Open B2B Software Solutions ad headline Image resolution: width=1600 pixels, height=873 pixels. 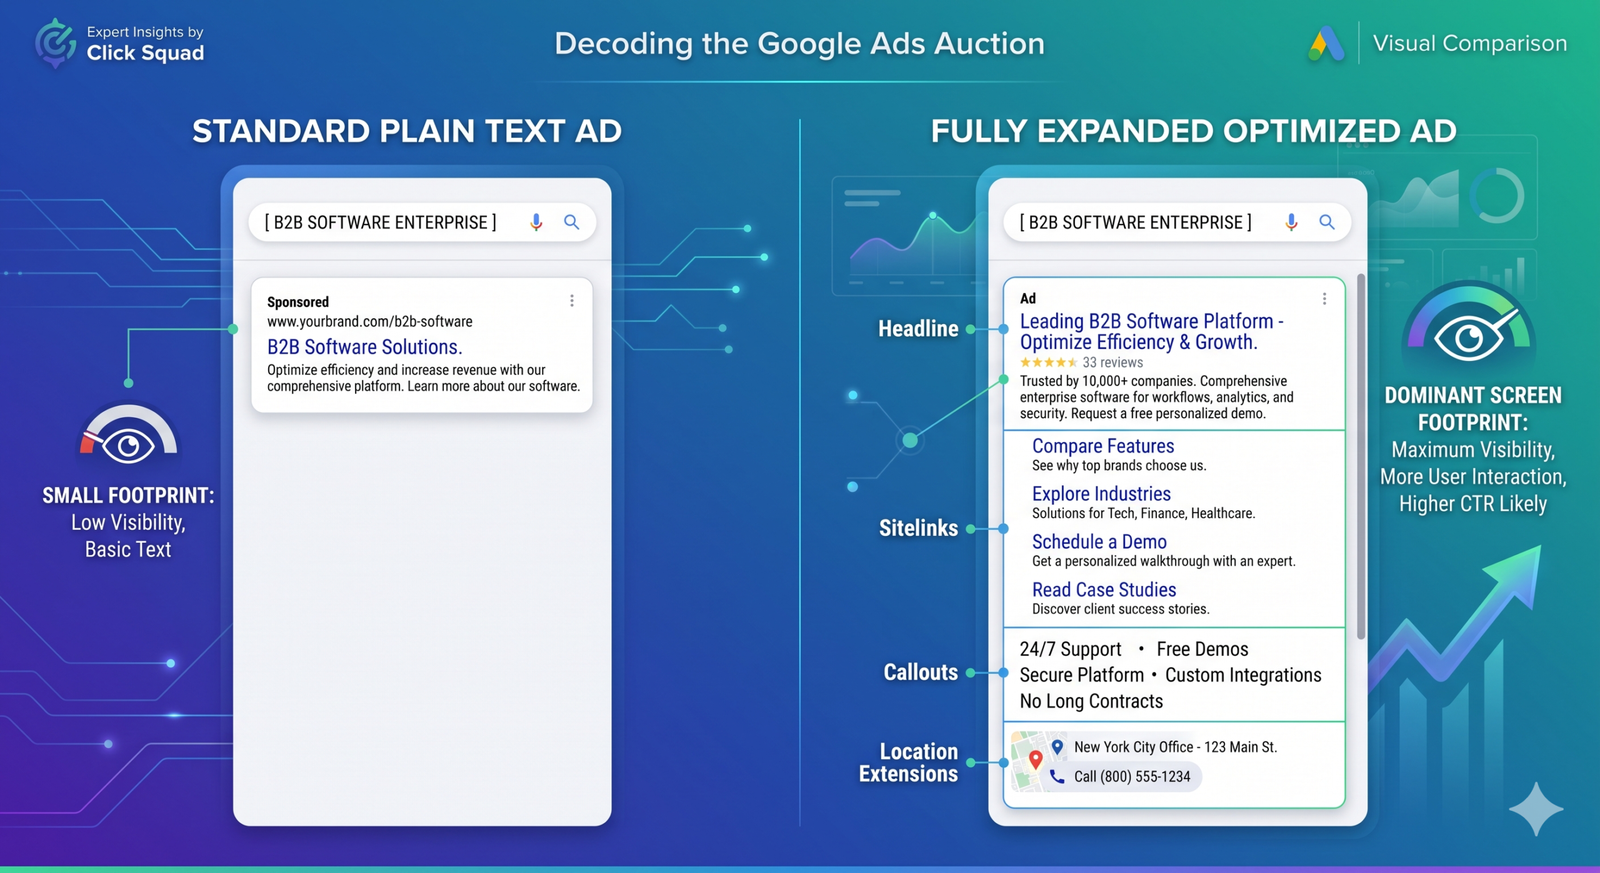click(x=364, y=347)
